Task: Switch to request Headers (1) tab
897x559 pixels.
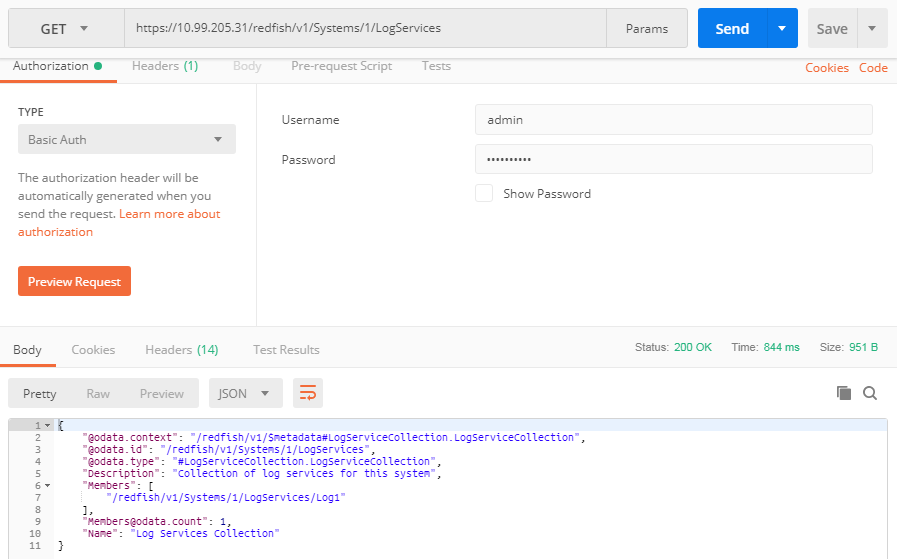Action: pyautogui.click(x=165, y=66)
